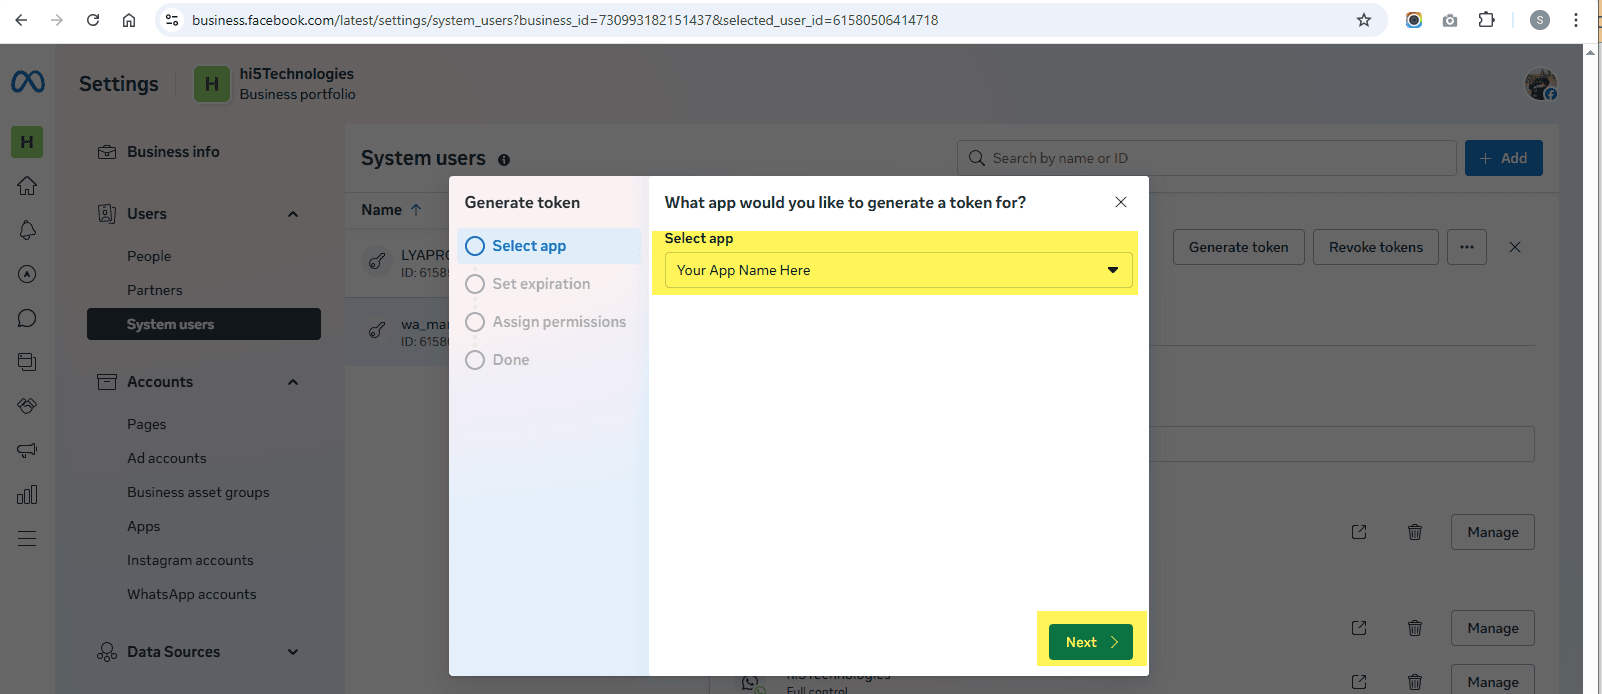The image size is (1602, 694).
Task: Open the bar chart insights icon
Action: pos(27,494)
